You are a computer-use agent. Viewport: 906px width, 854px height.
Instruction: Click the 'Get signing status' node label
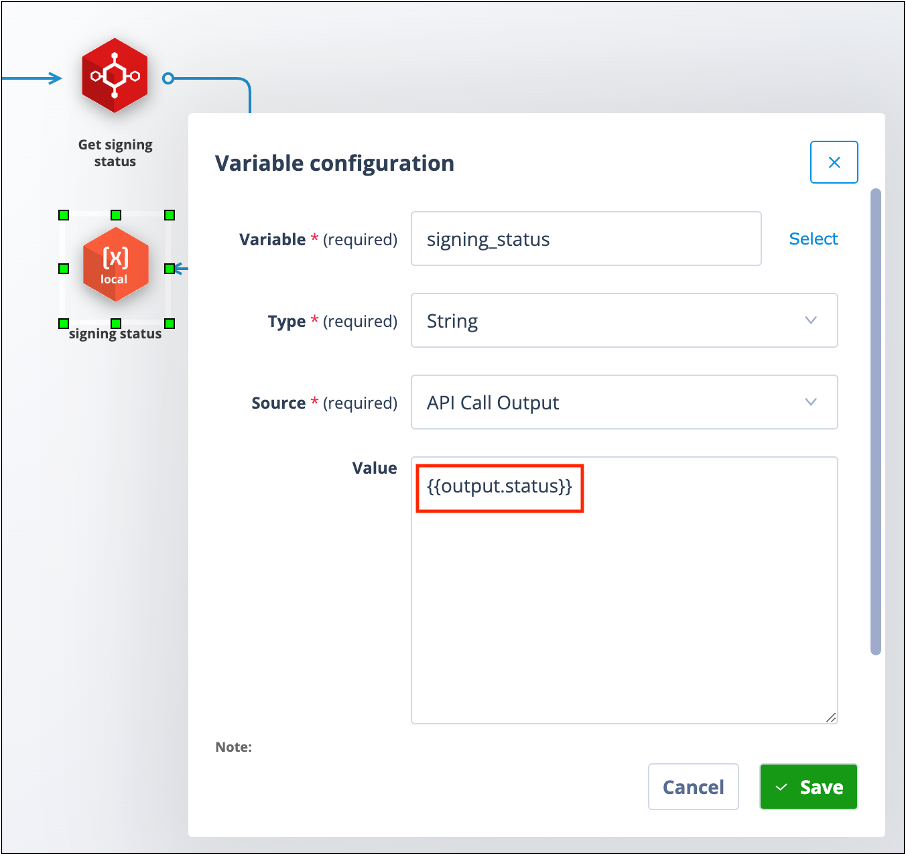[115, 153]
